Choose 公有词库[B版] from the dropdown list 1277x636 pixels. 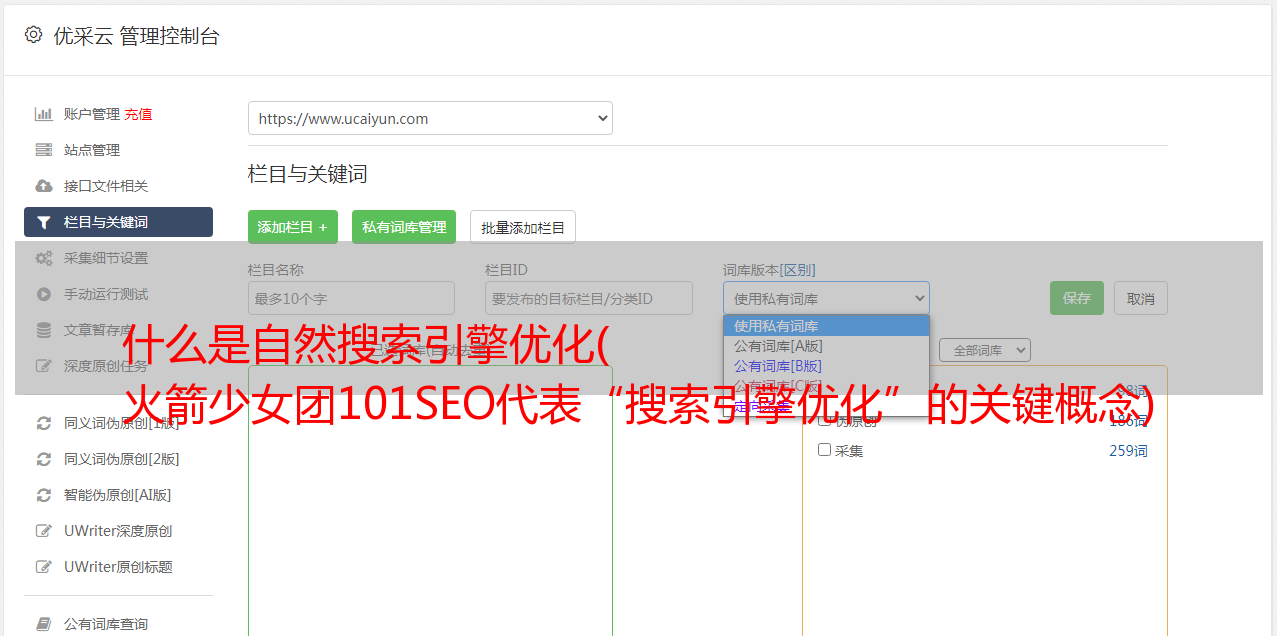(826, 366)
